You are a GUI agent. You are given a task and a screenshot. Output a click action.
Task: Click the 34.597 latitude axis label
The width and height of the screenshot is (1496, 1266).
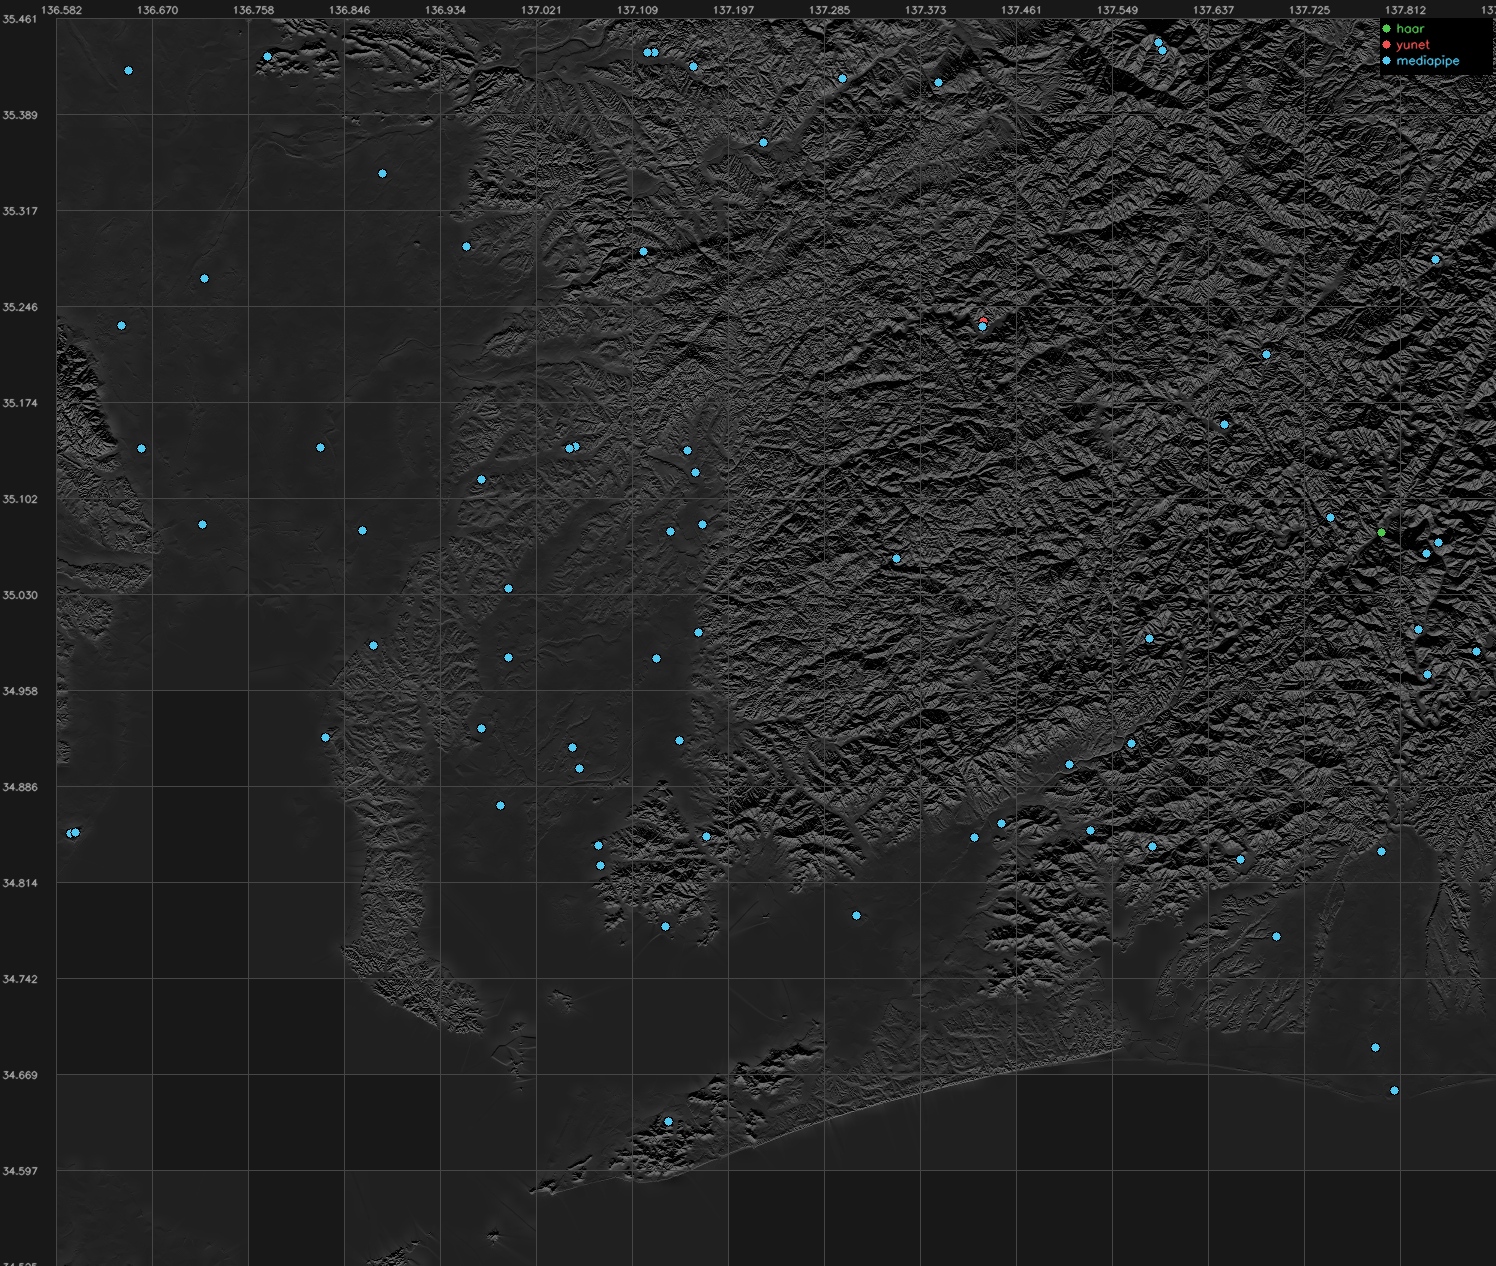pos(20,1171)
